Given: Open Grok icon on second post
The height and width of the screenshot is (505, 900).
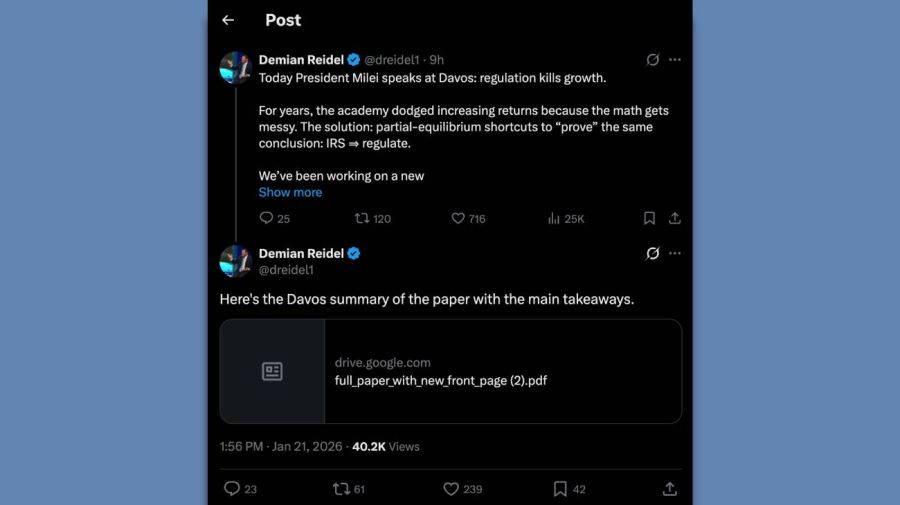Looking at the screenshot, I should pos(653,254).
